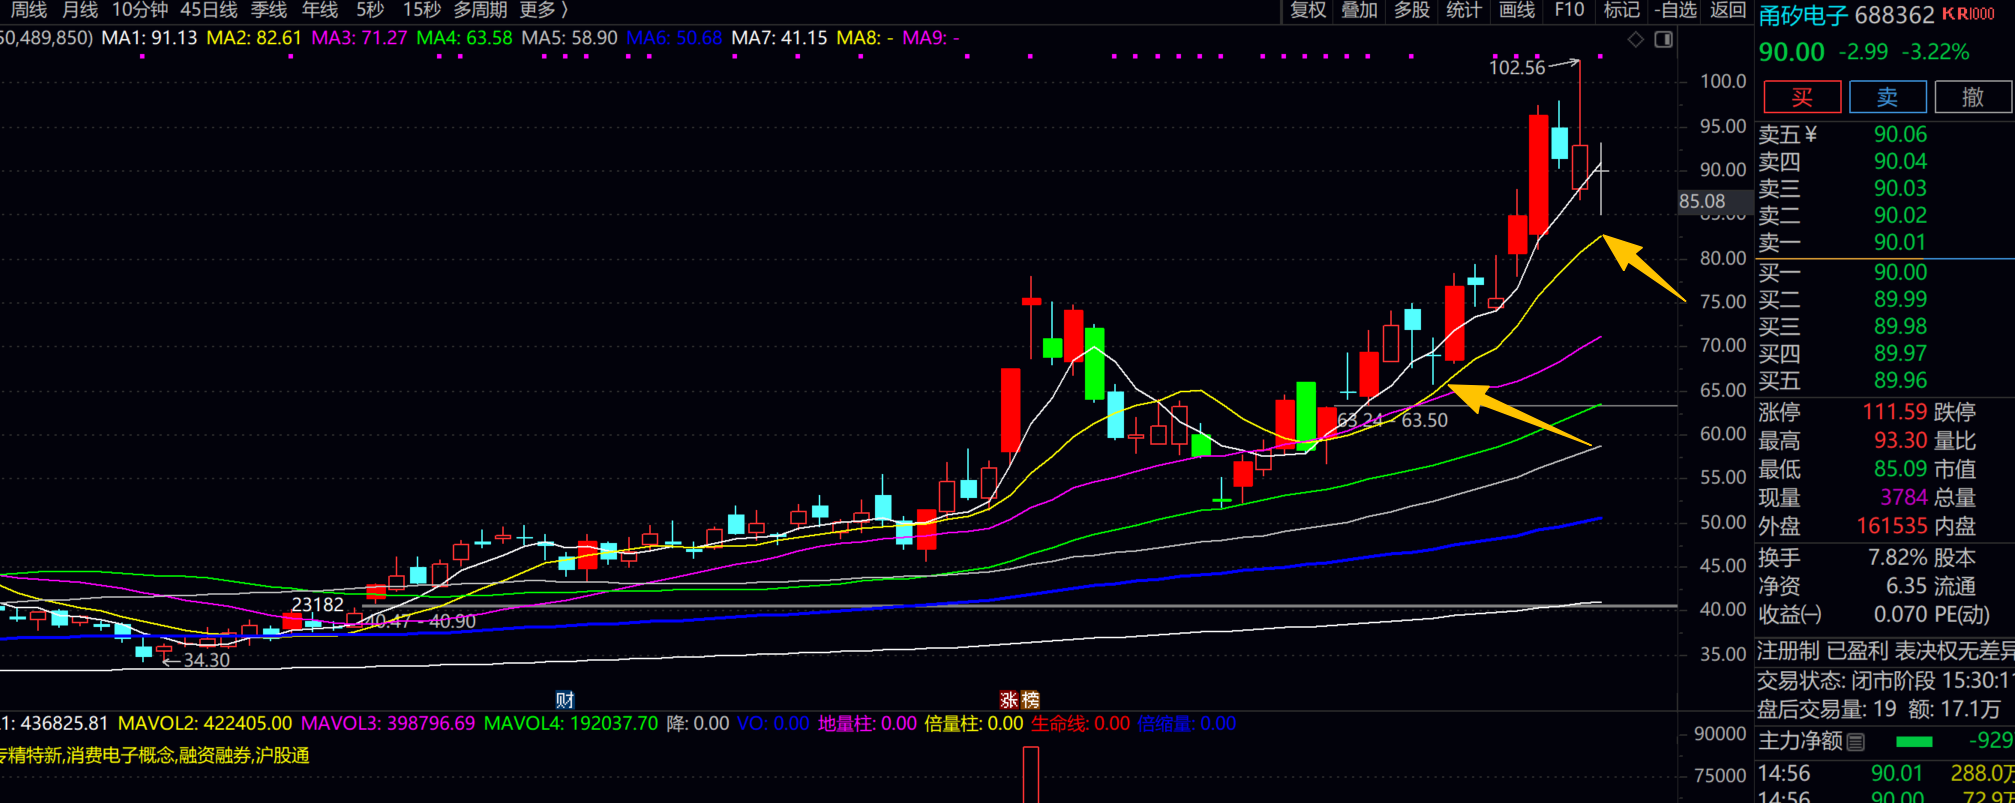Click 返回 to go back
The height and width of the screenshot is (803, 2015).
coord(1727,10)
